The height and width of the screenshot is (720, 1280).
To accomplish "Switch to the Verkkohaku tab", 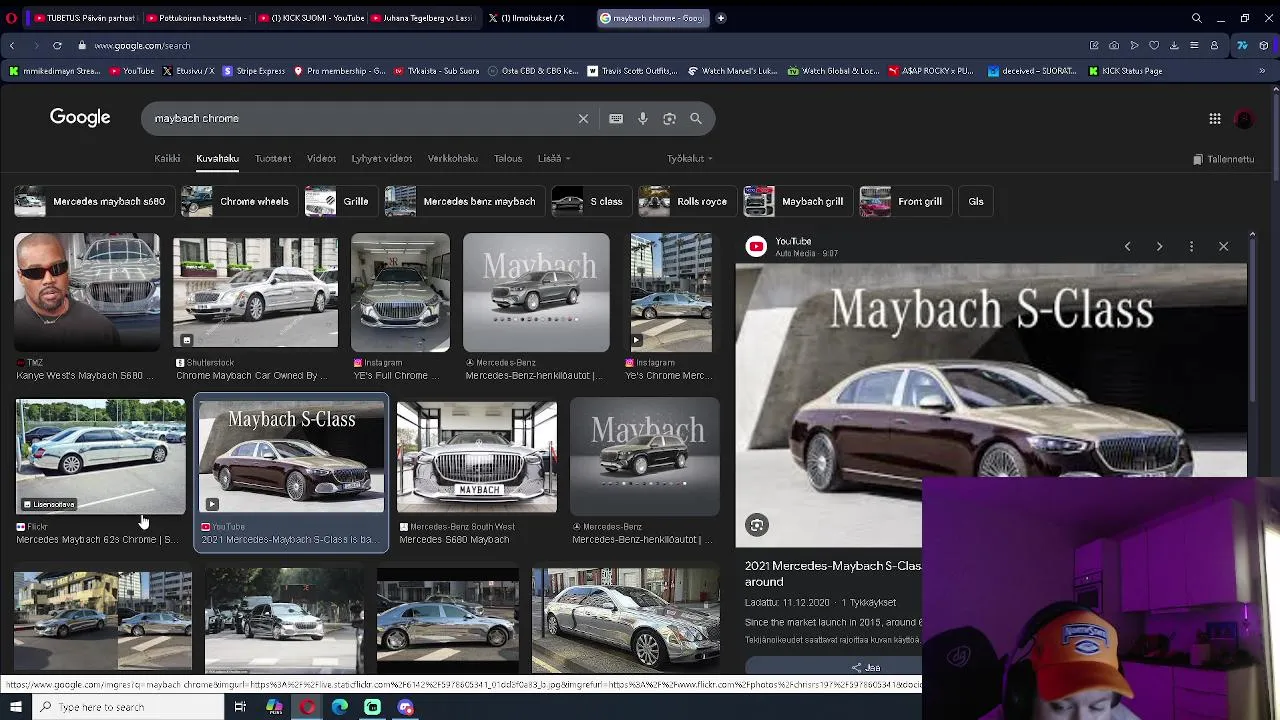I will pyautogui.click(x=452, y=158).
